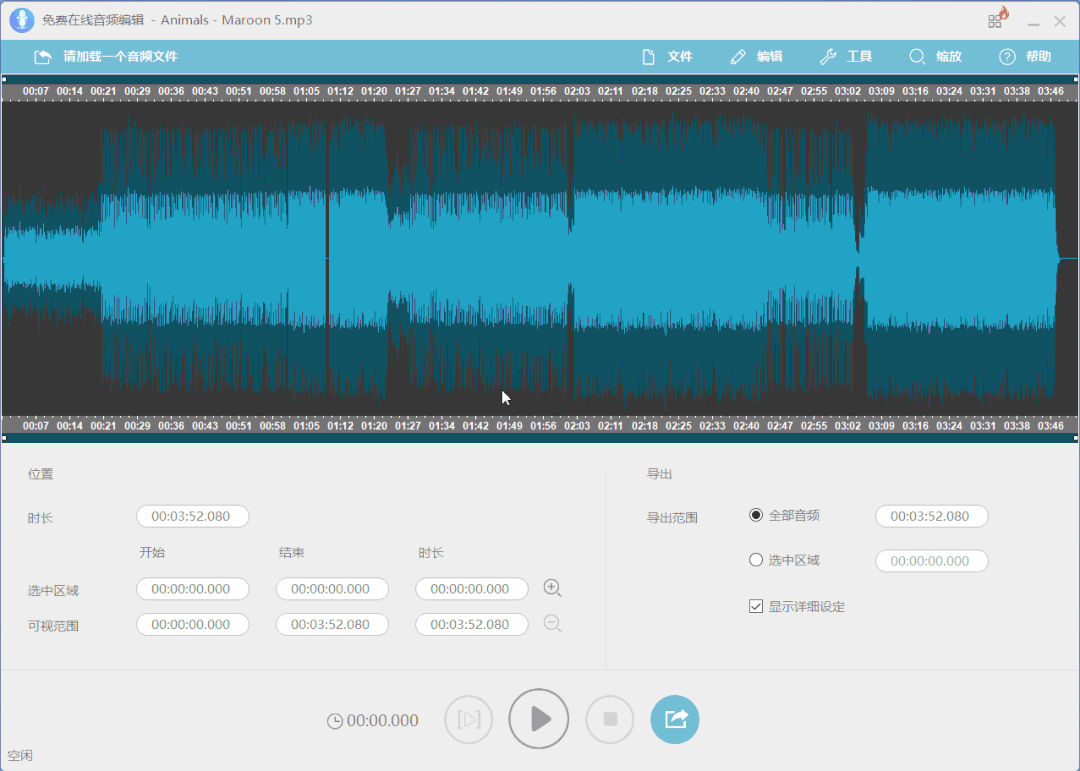This screenshot has height=771, width=1080.
Task: Select 全部音频 export radio button
Action: click(756, 515)
